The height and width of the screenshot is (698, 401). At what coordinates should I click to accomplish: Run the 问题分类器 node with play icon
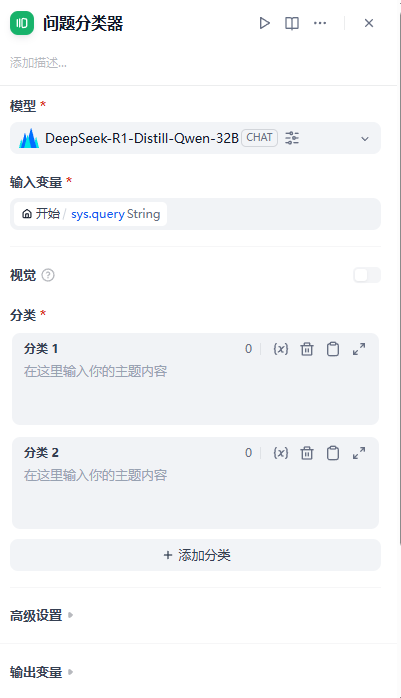click(264, 23)
